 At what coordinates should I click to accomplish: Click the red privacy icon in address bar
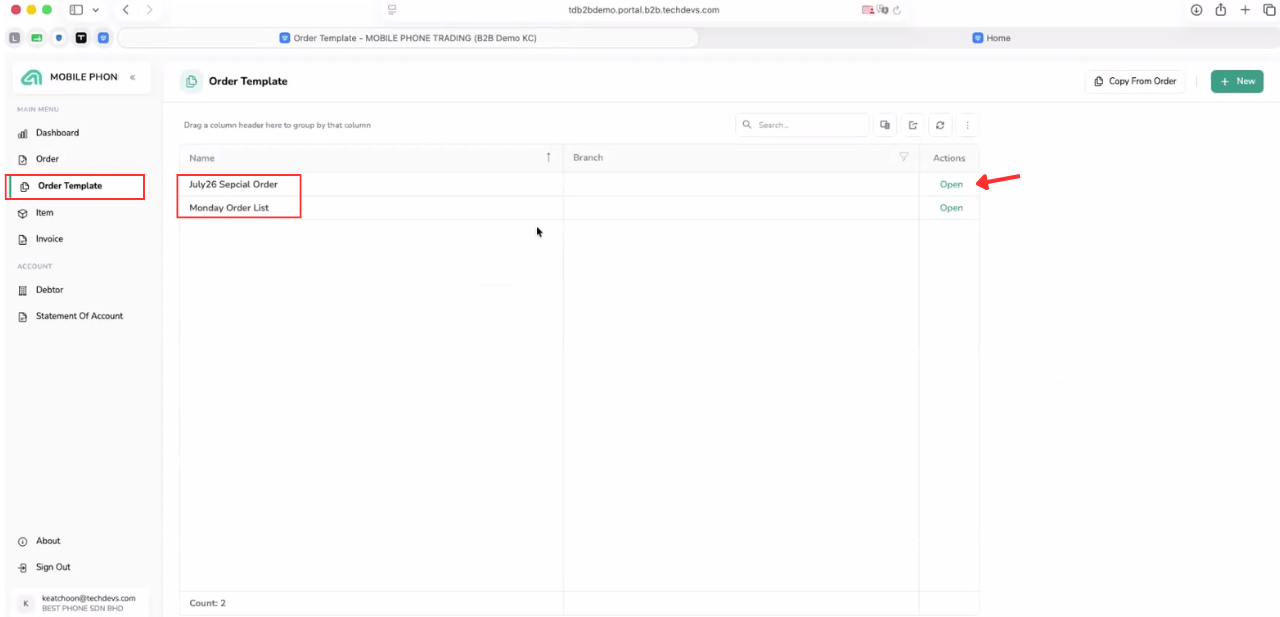coord(867,10)
